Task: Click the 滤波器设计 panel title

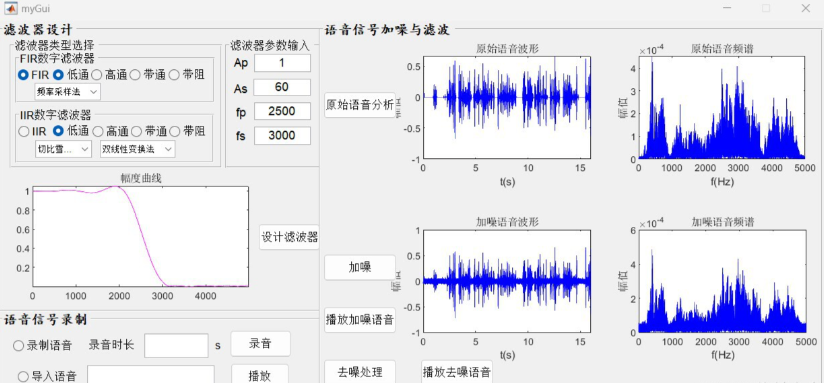Action: point(38,29)
